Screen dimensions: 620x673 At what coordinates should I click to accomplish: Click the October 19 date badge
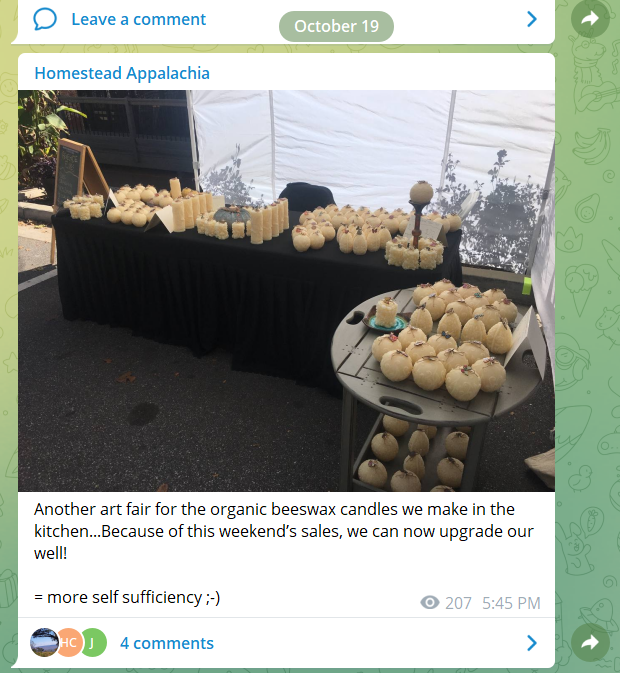coord(336,26)
